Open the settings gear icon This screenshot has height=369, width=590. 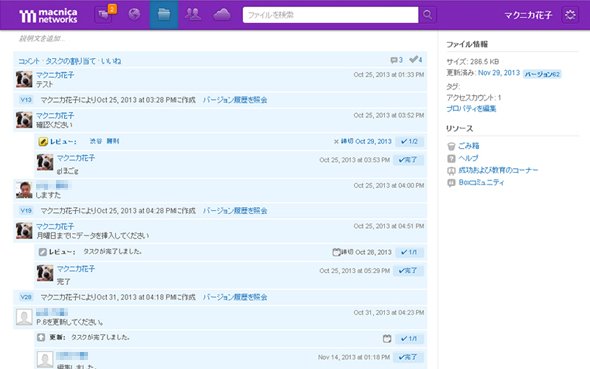coord(570,15)
